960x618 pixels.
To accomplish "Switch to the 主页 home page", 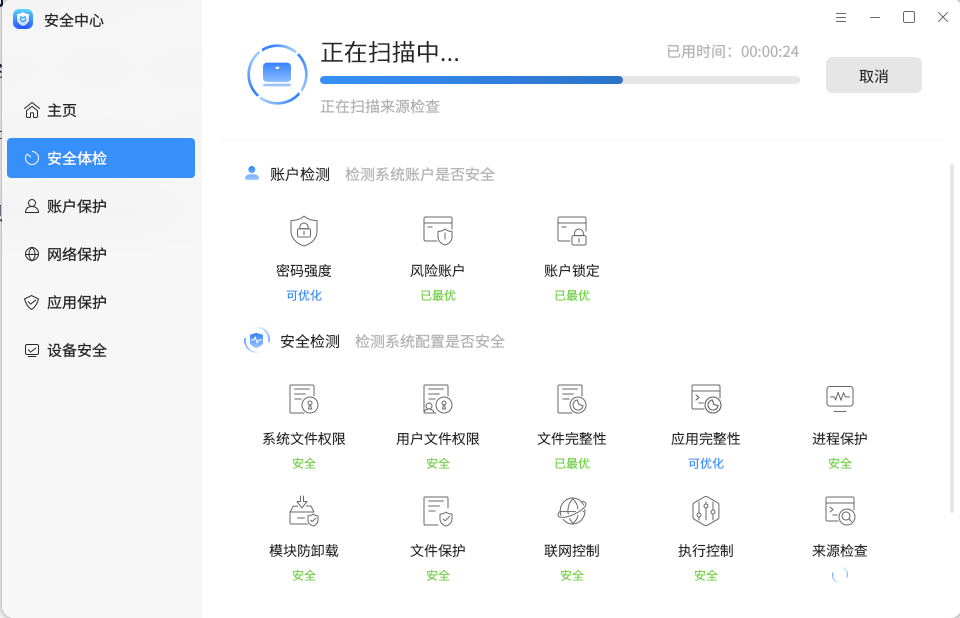I will 100,110.
